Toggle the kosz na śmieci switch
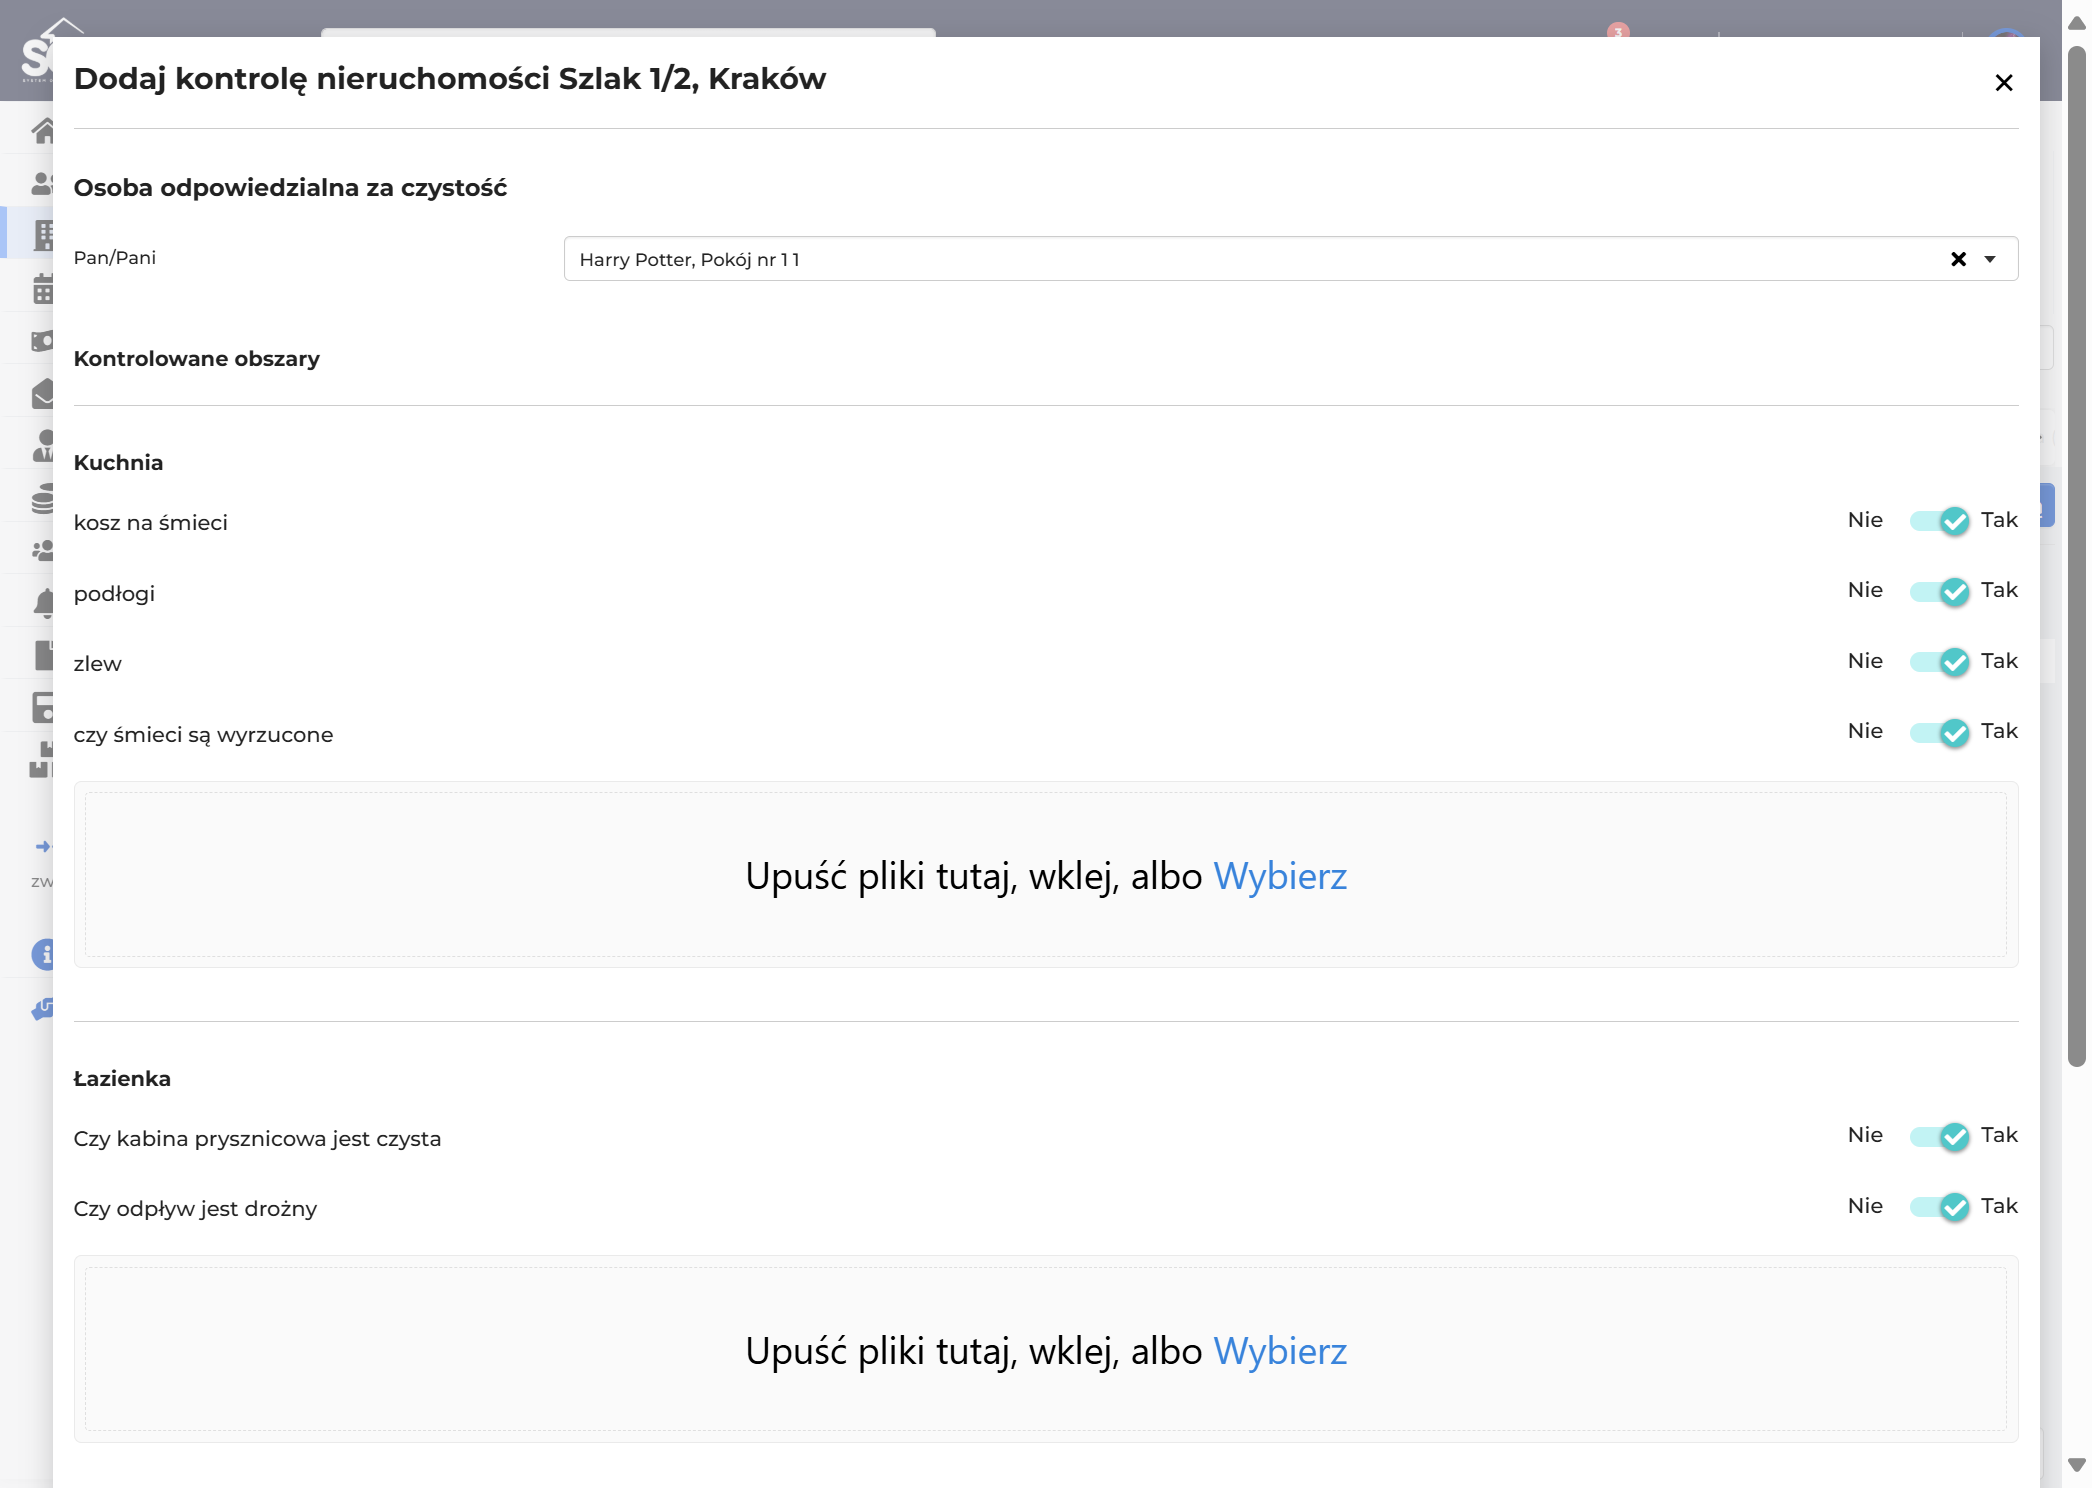 point(1939,521)
